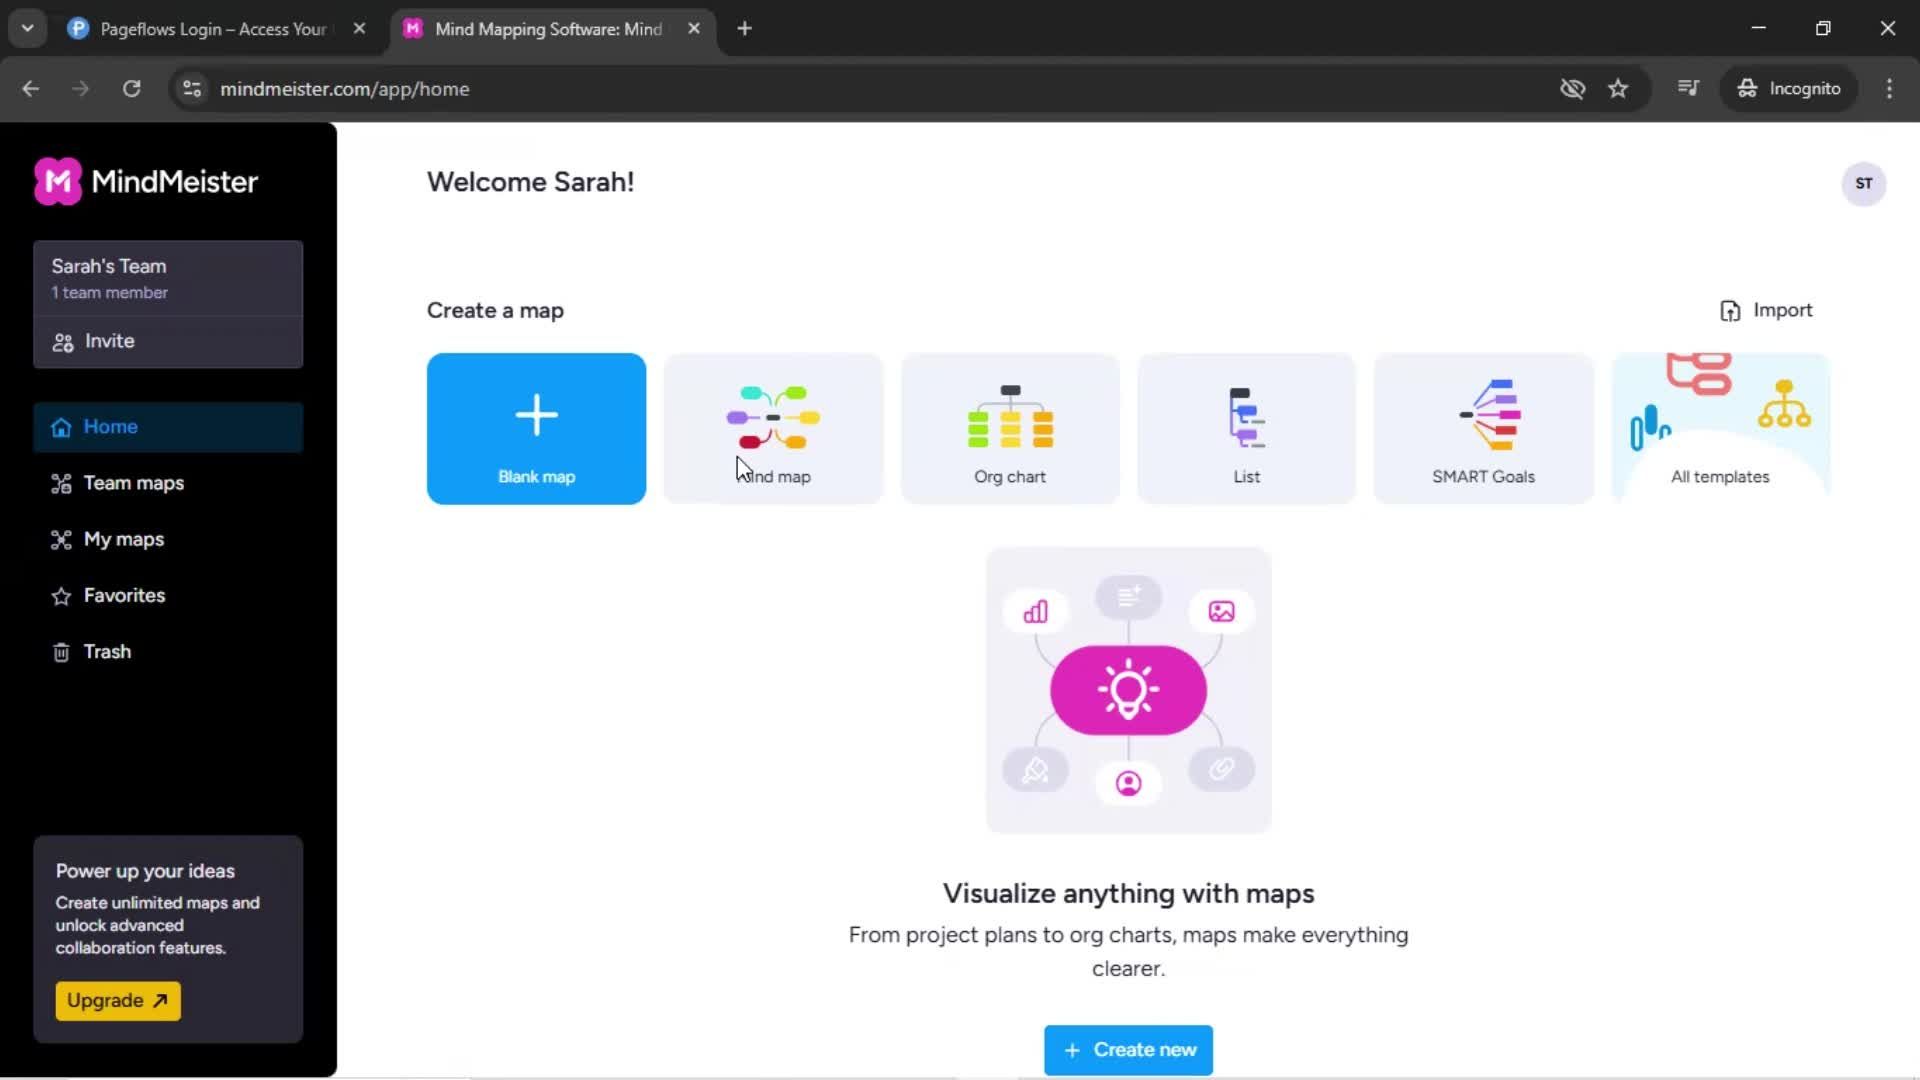Click the MindMeister logo
The image size is (1920, 1080).
pyautogui.click(x=146, y=182)
